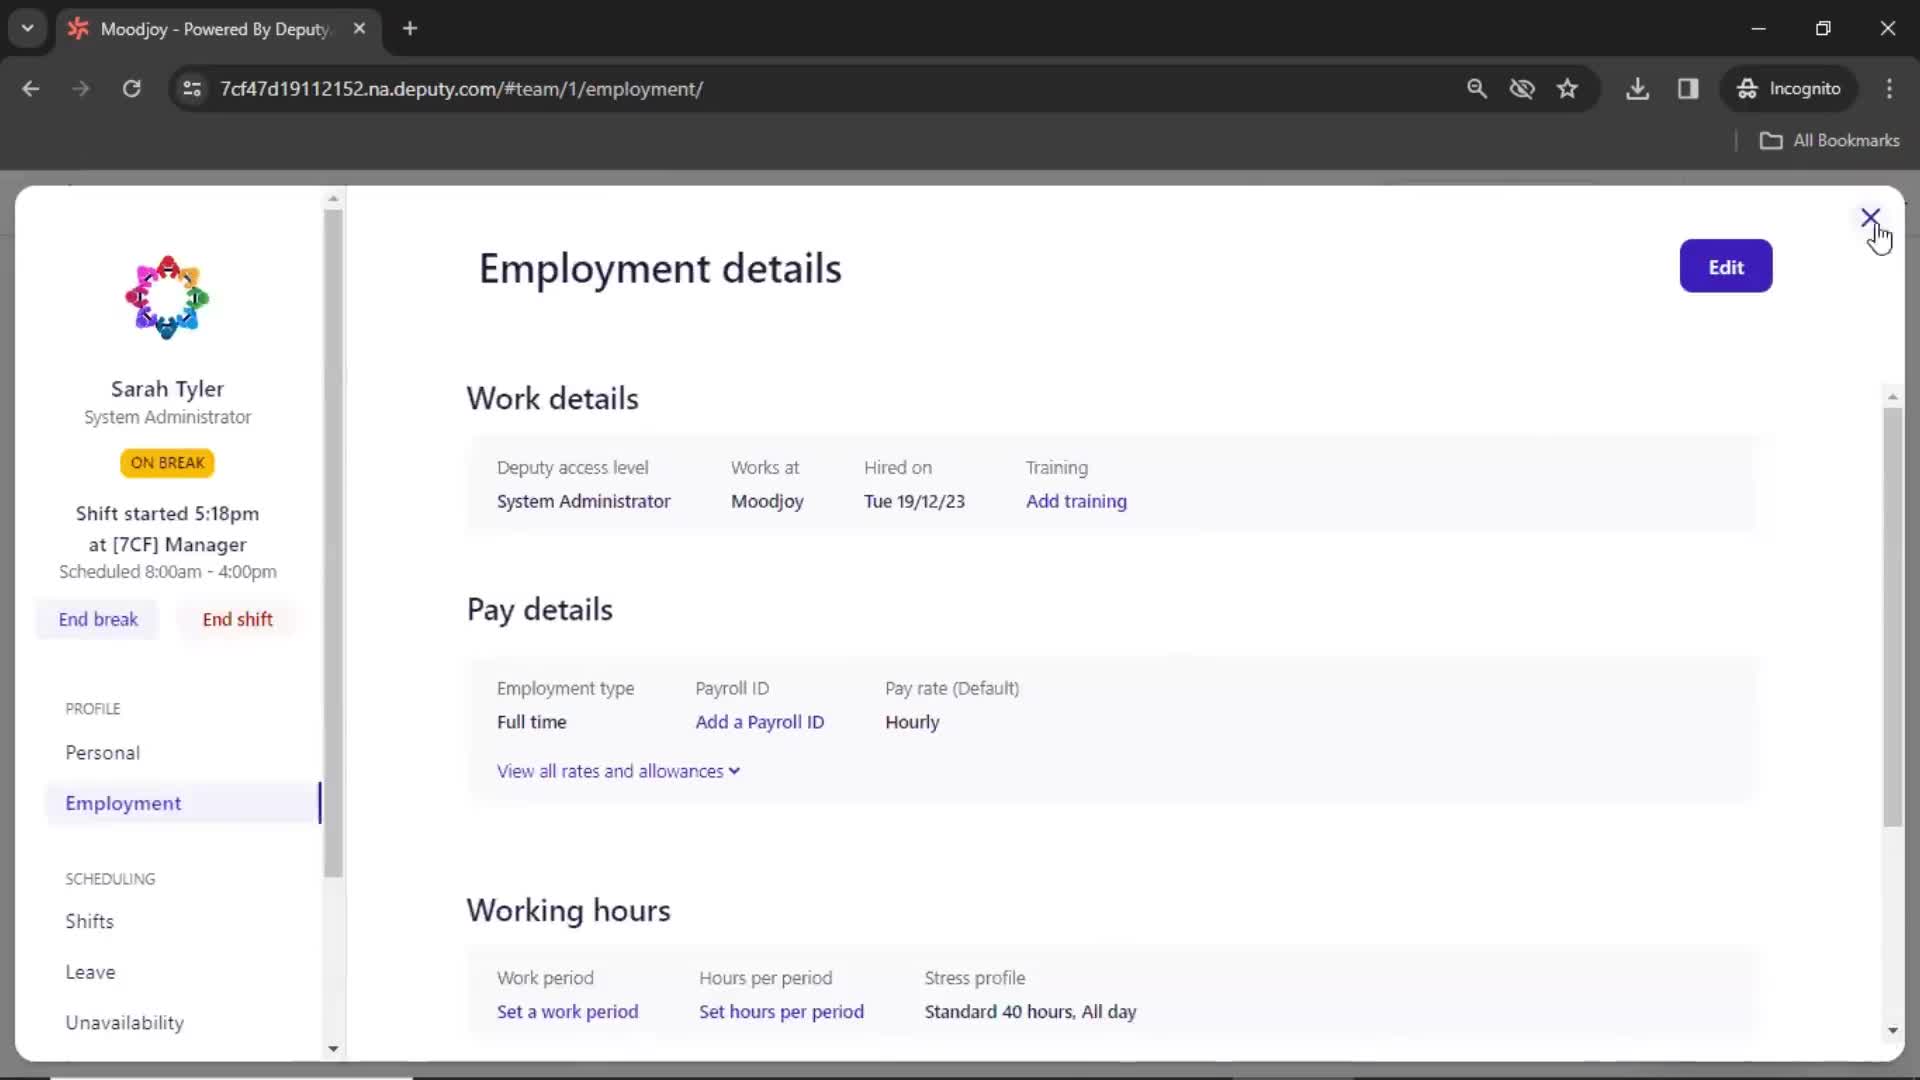Open Chrome three-dot menu
This screenshot has height=1080, width=1920.
(x=1889, y=89)
